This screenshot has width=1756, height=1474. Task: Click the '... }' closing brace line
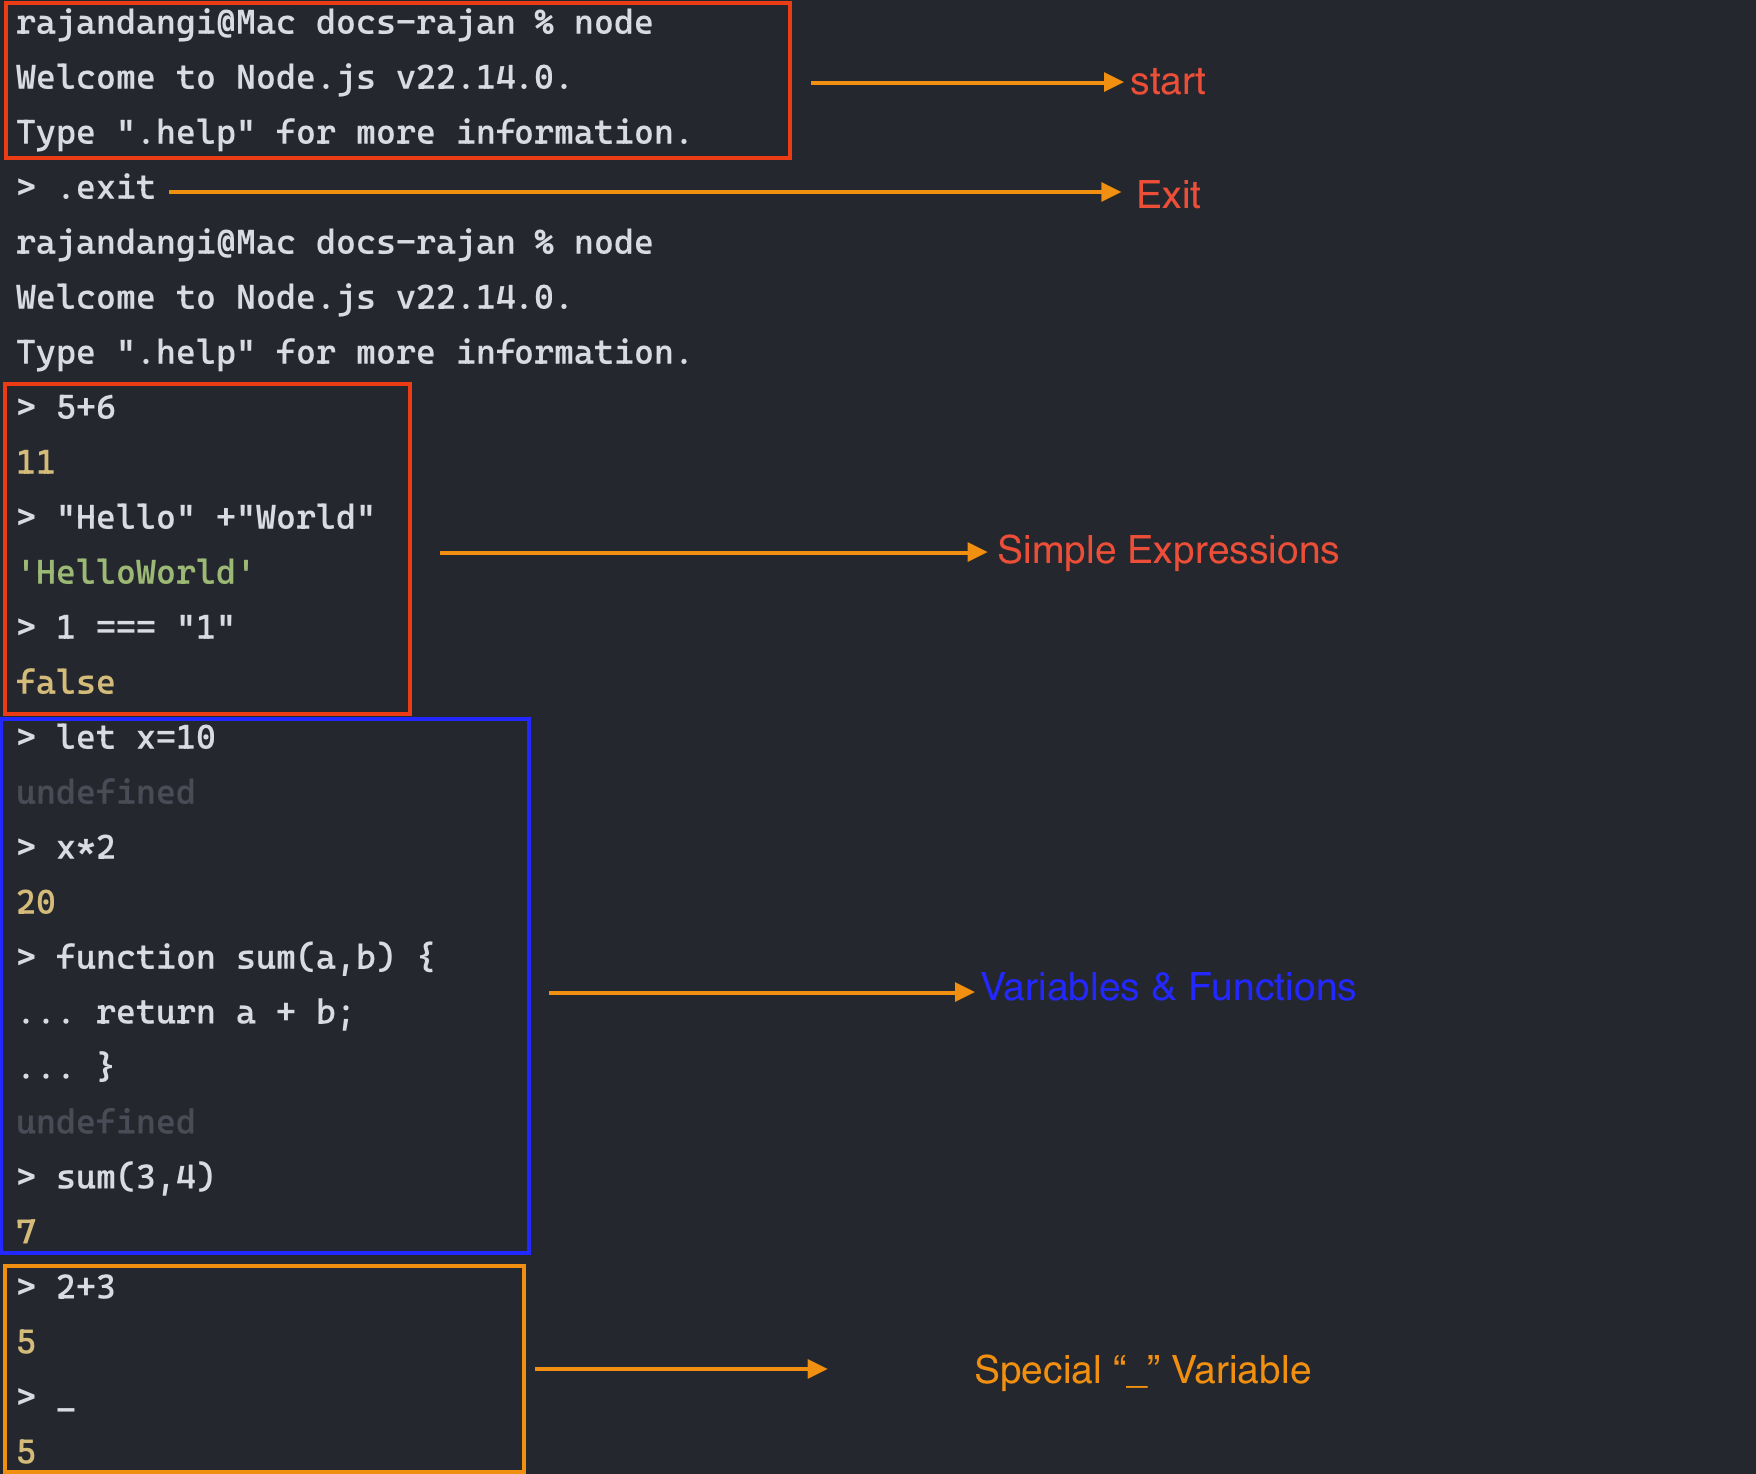coord(66,1068)
